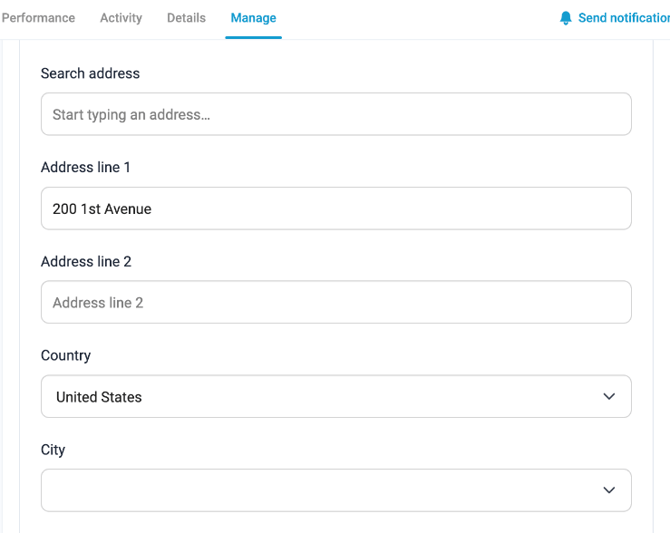670x533 pixels.
Task: Click the Country label
Action: click(66, 356)
